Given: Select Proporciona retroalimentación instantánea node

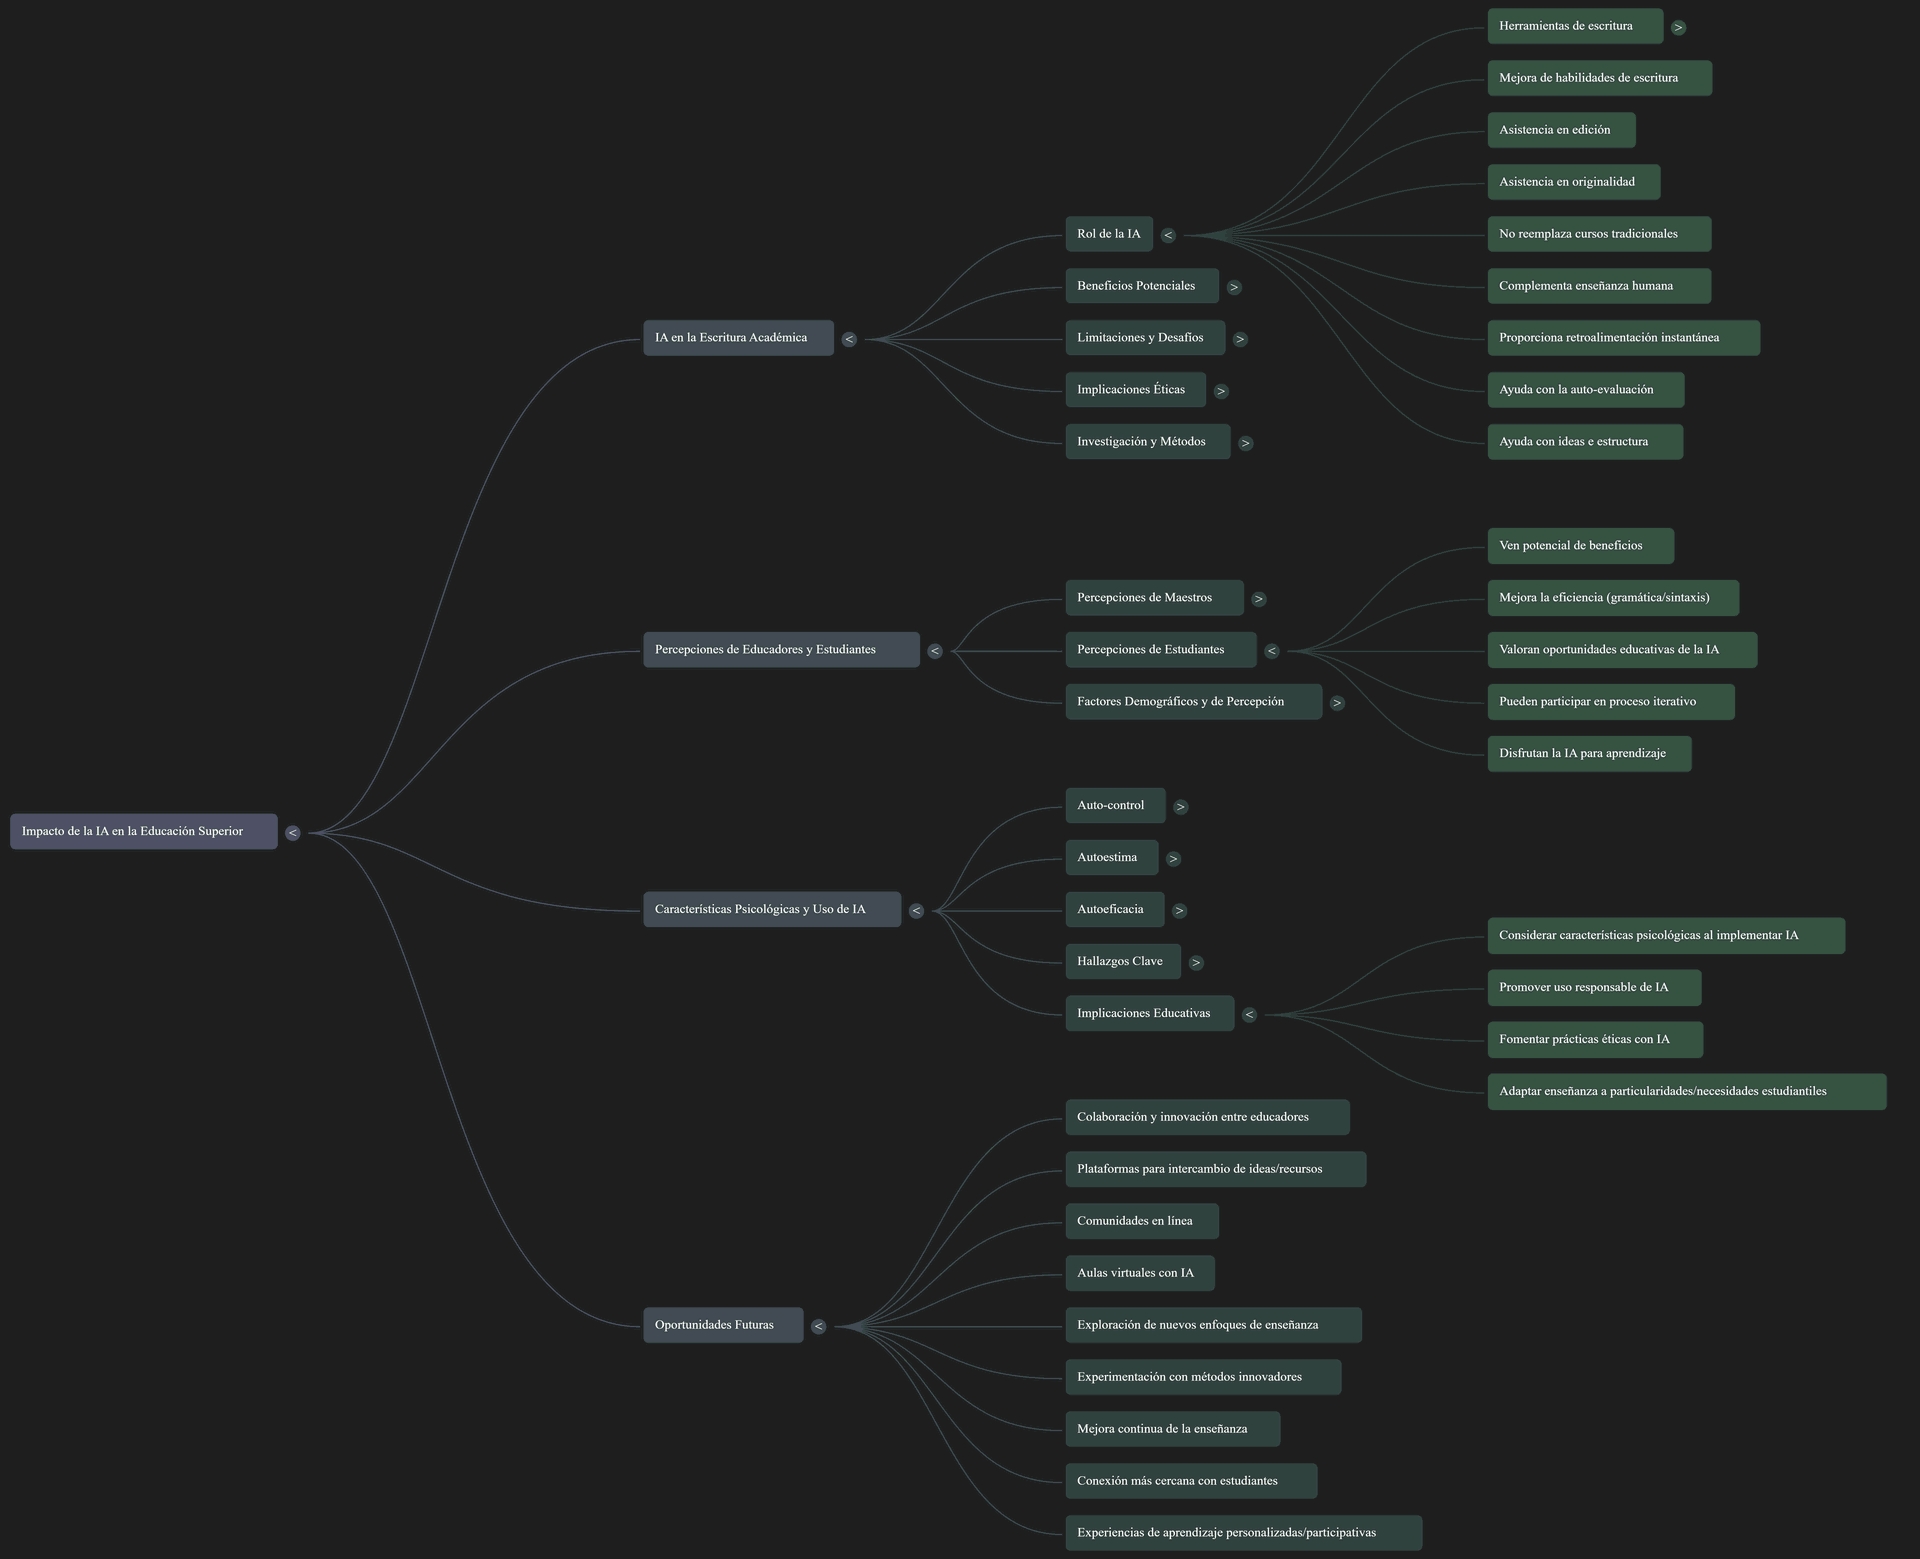Looking at the screenshot, I should click(x=1624, y=338).
